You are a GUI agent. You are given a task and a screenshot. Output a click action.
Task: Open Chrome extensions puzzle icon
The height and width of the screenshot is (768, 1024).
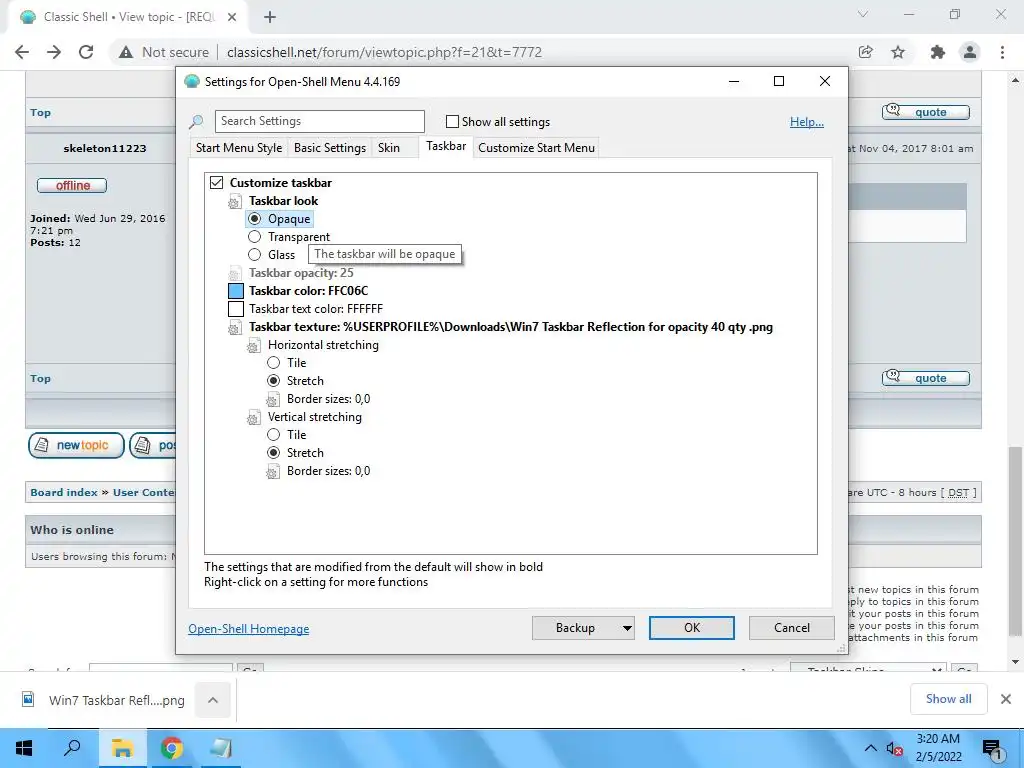pos(938,52)
